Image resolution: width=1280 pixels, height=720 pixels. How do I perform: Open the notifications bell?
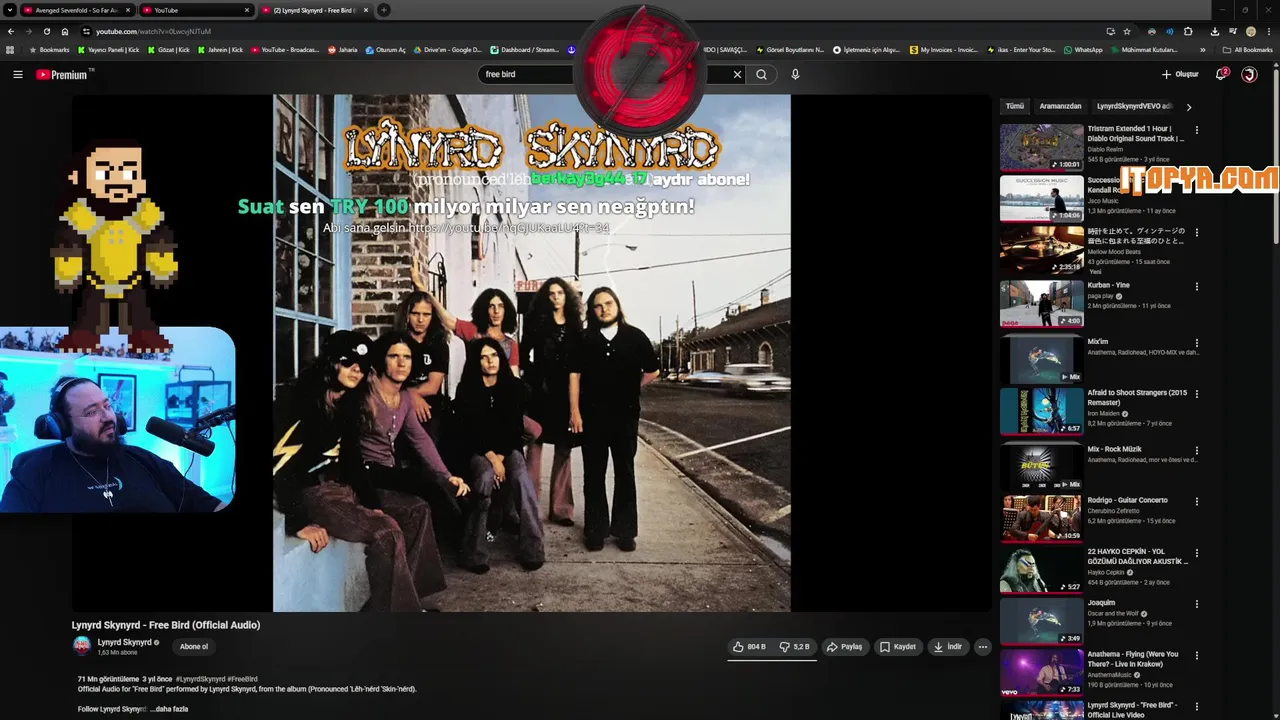tap(1221, 74)
